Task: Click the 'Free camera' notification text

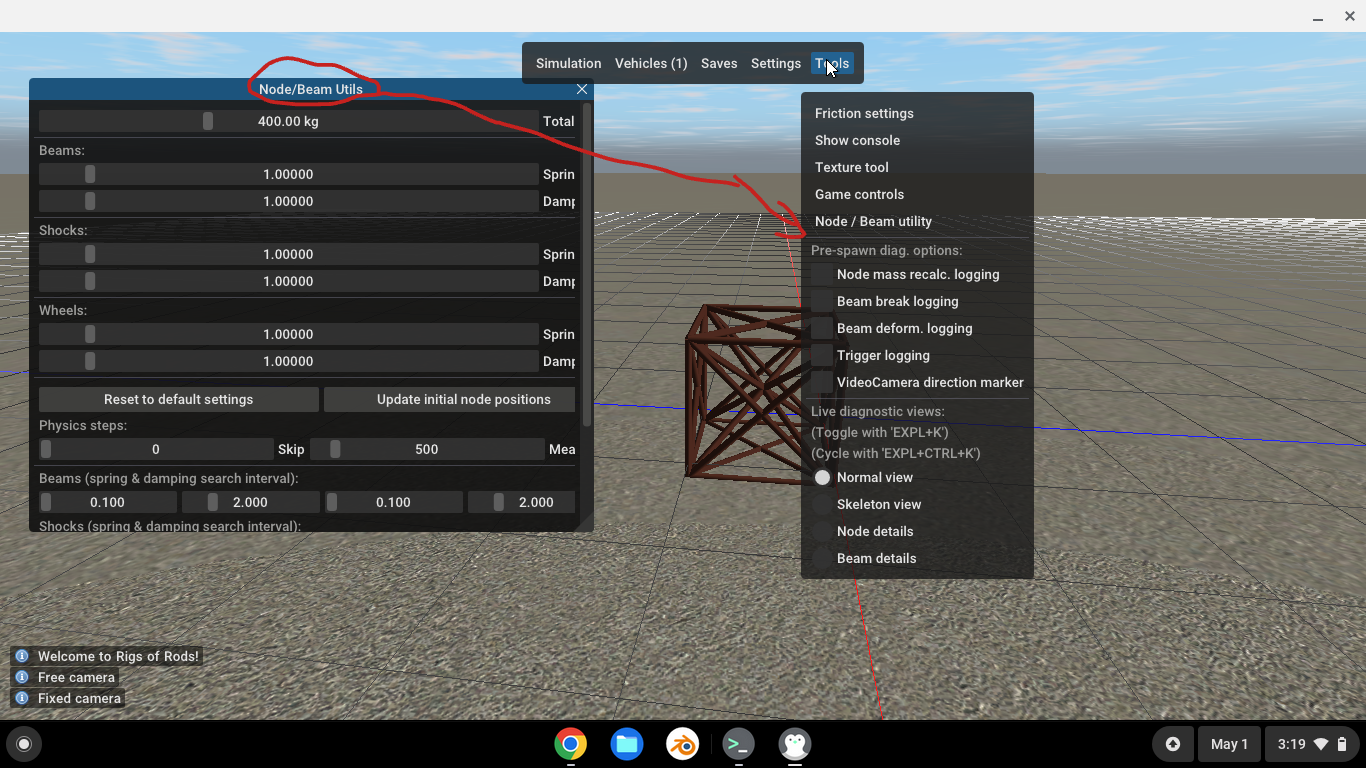Action: [76, 677]
